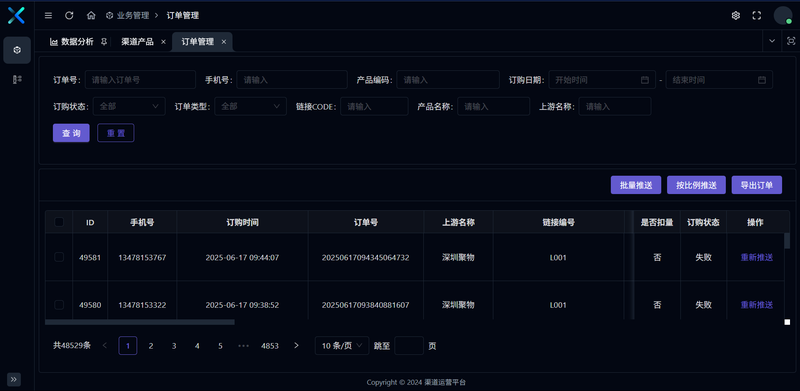
Task: Open the tabs dropdown chevron
Action: pos(772,41)
